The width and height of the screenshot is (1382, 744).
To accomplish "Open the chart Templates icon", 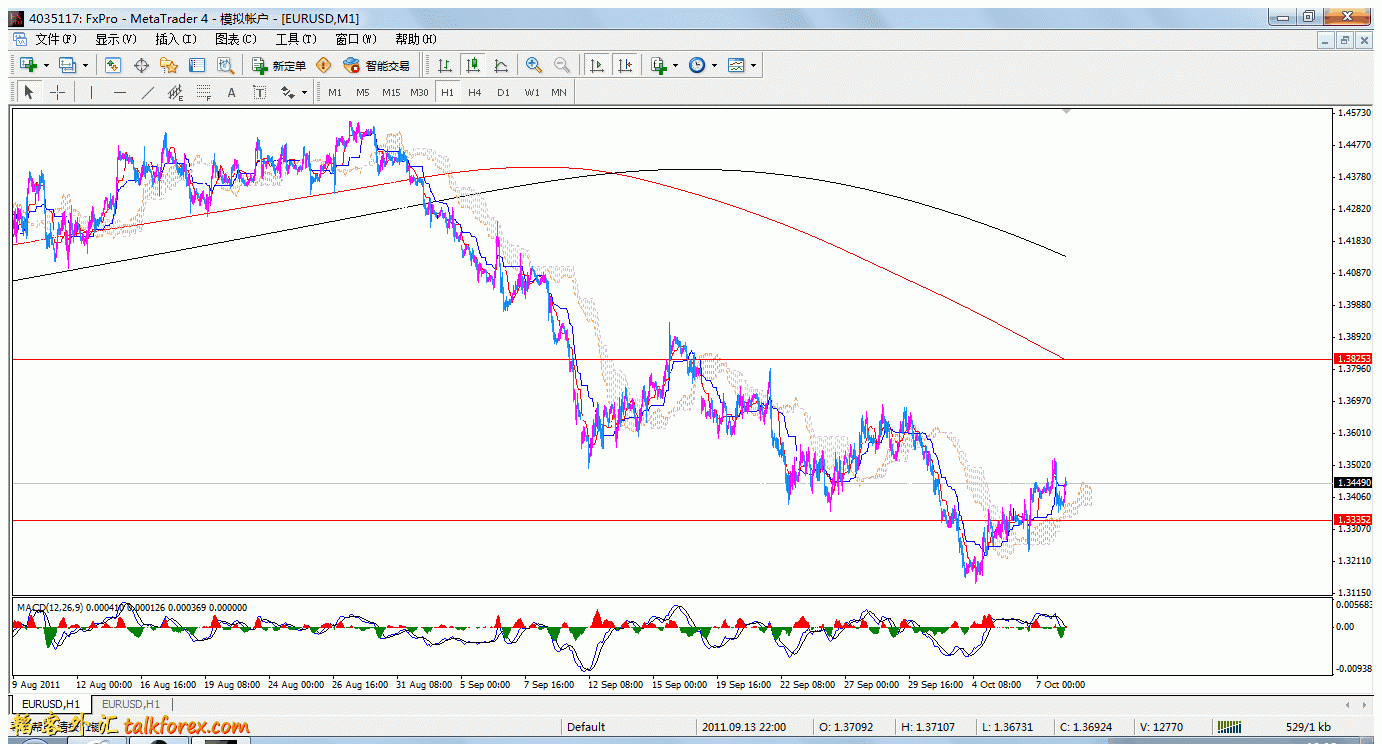I will pyautogui.click(x=737, y=65).
